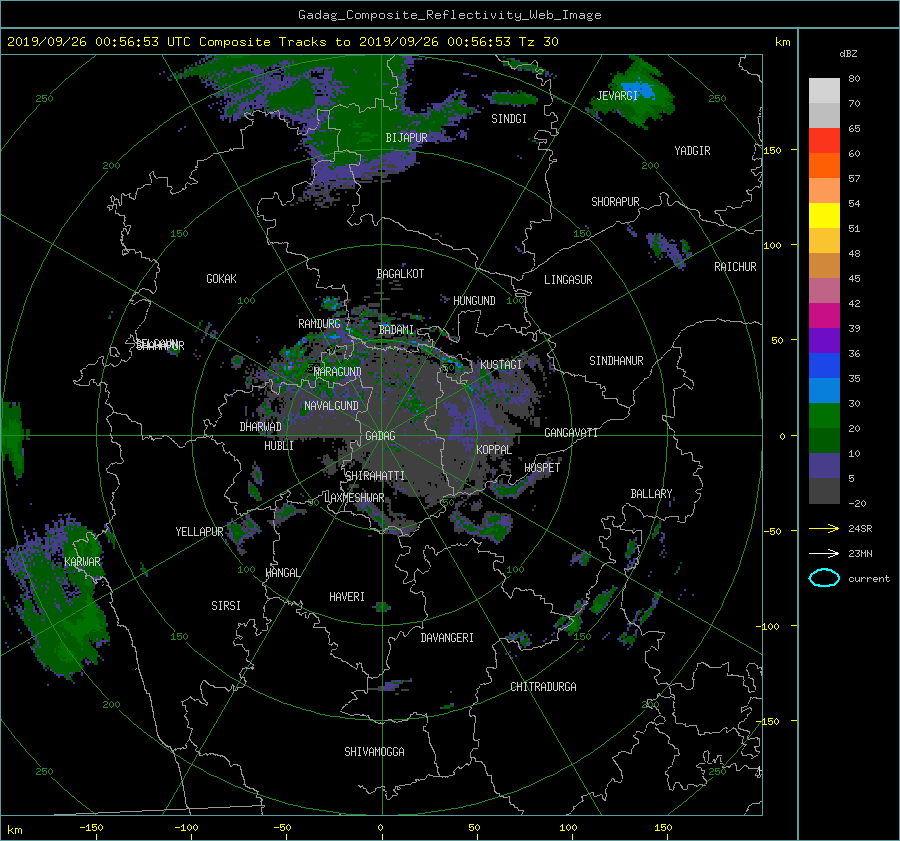Click the km unit label at top right
900x841 pixels.
(782, 42)
